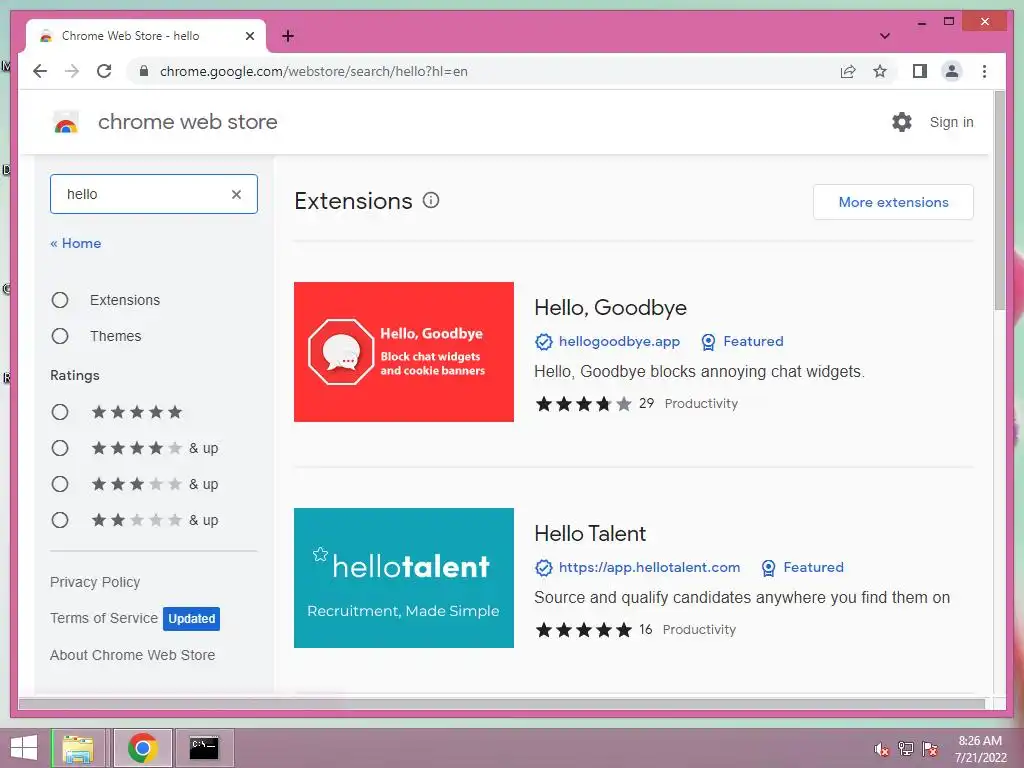The height and width of the screenshot is (768, 1024).
Task: Open the Hello Talent extension title
Action: coord(590,534)
